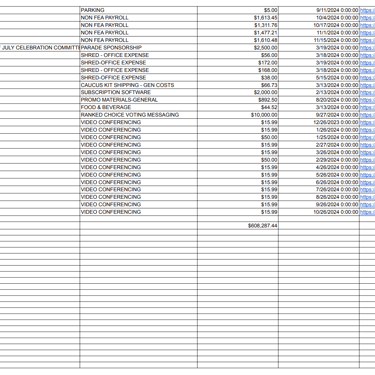Screen dimensions: 375x375
Task: Click the $66.73 amount cell
Action: [x=238, y=85]
